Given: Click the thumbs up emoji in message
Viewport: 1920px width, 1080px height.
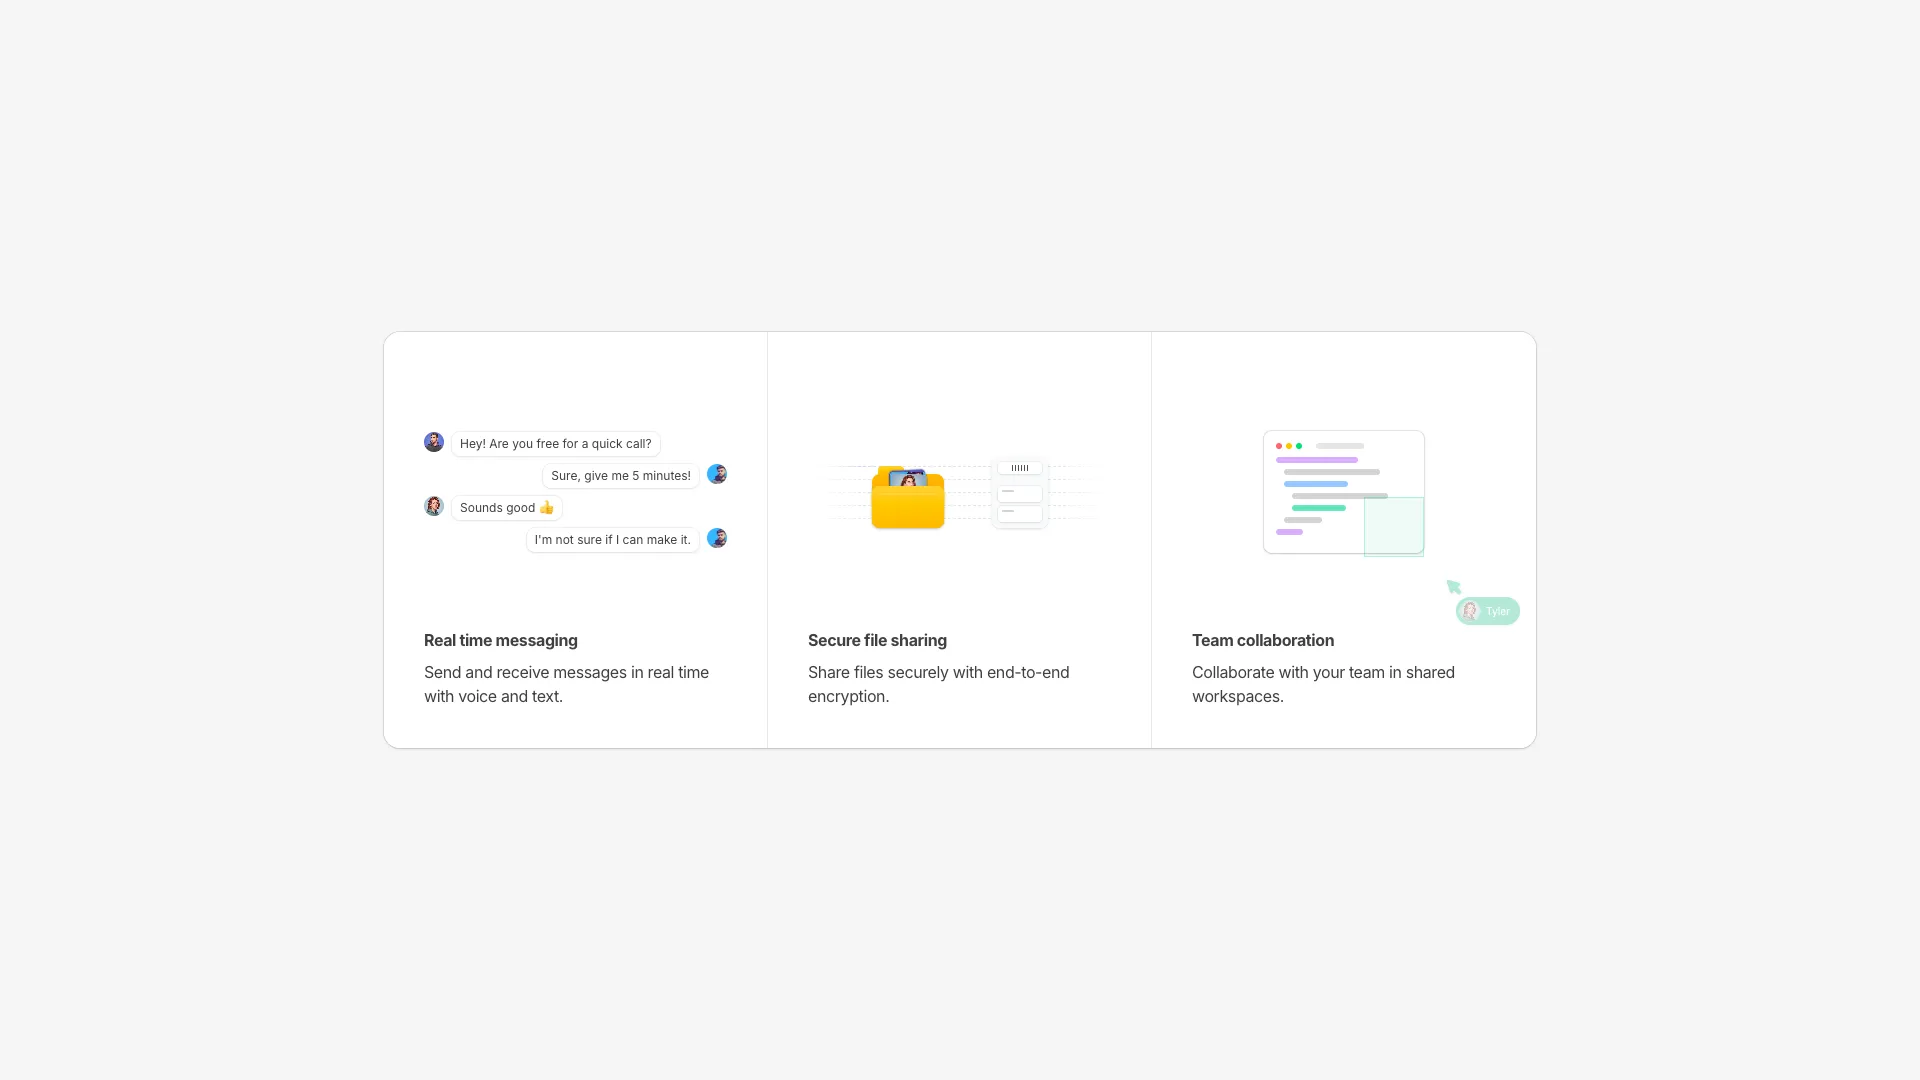Looking at the screenshot, I should (x=546, y=508).
